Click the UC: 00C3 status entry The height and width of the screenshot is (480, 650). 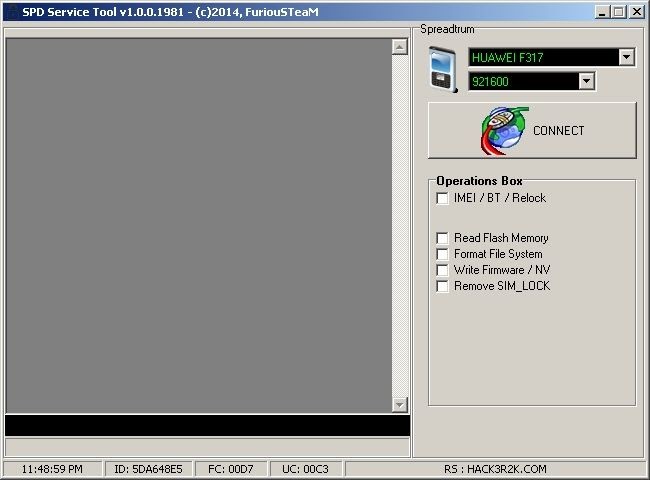305,469
